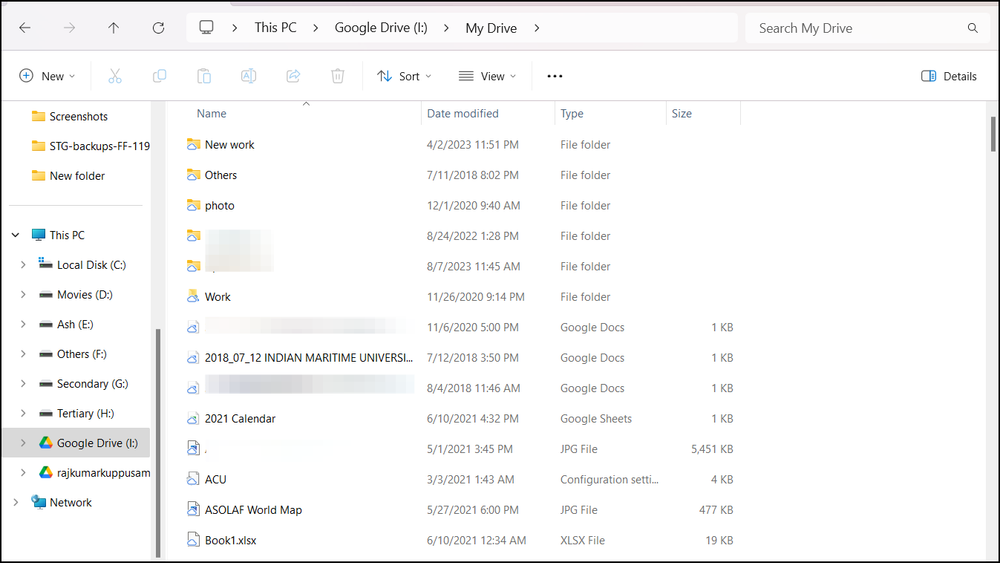Go back to previous folder
The height and width of the screenshot is (563, 1000).
25,28
